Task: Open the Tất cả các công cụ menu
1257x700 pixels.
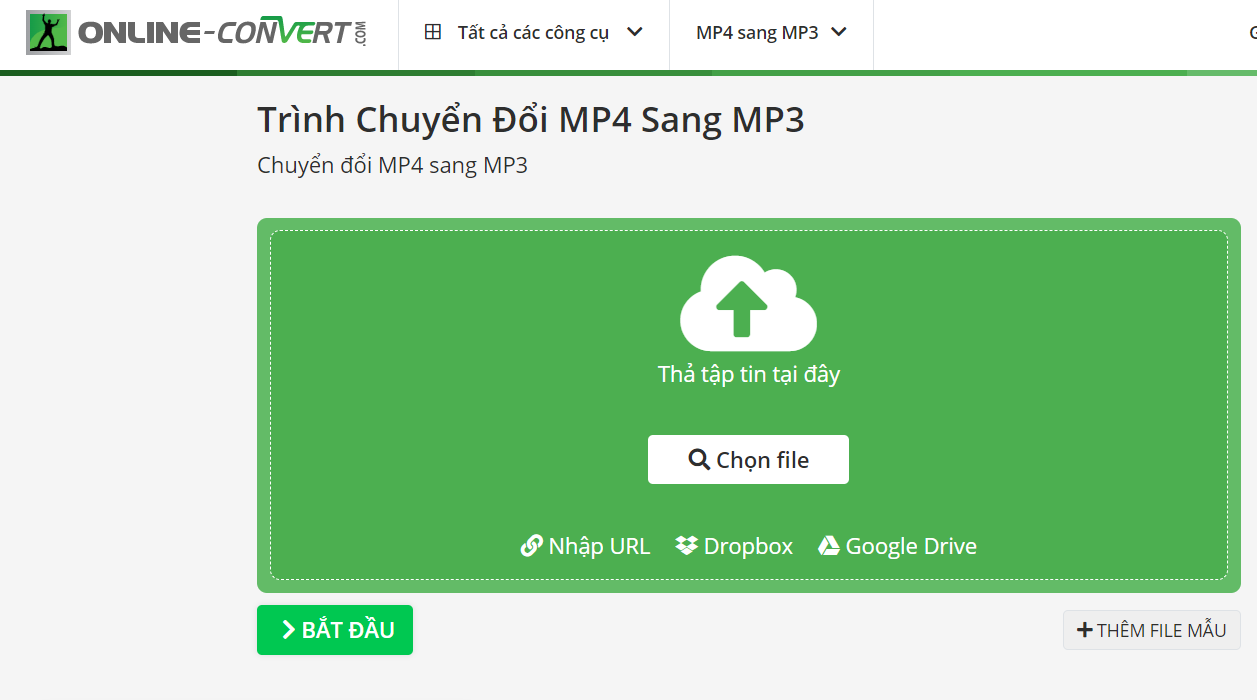Action: tap(534, 33)
